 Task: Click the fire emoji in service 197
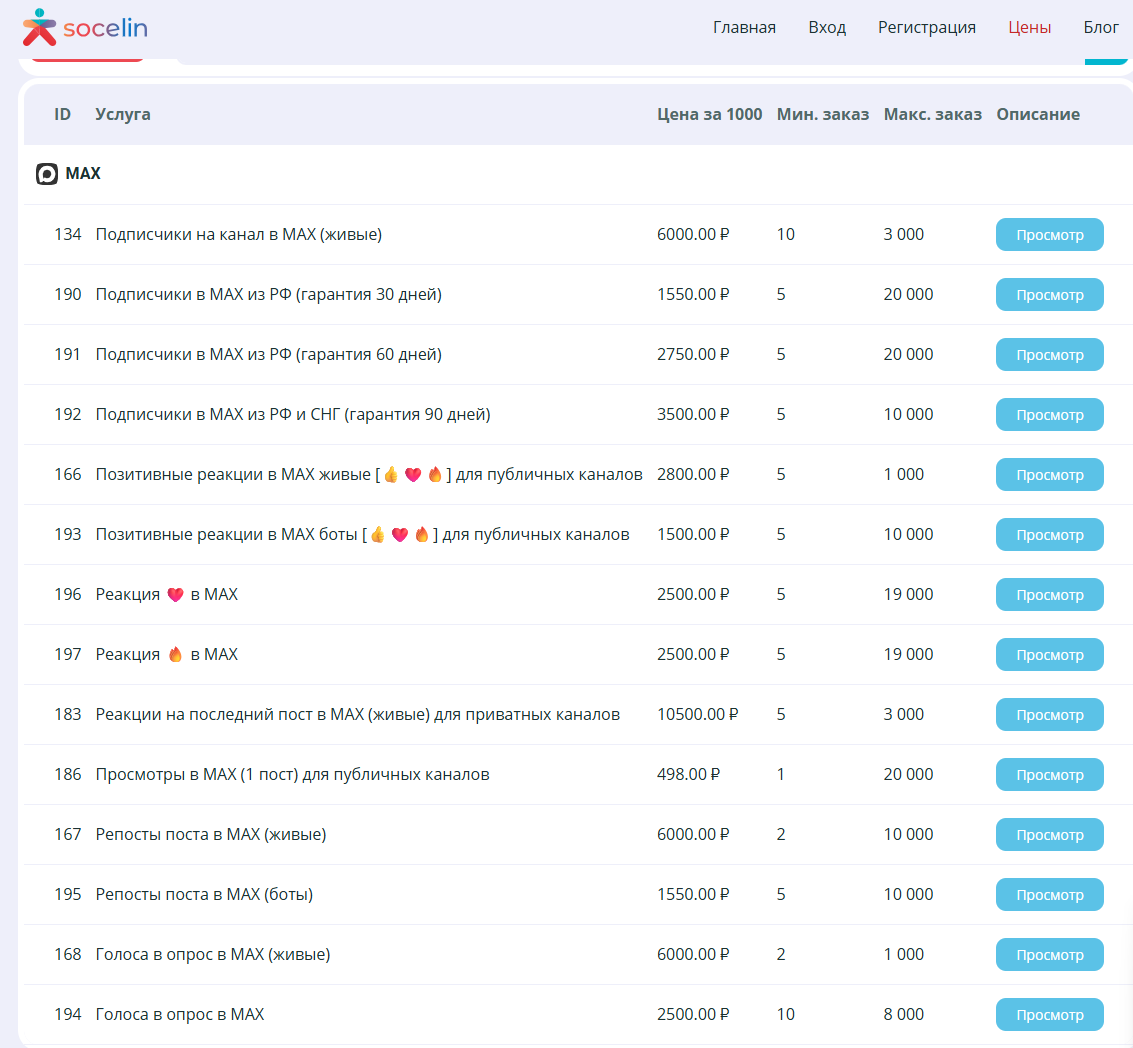click(176, 655)
